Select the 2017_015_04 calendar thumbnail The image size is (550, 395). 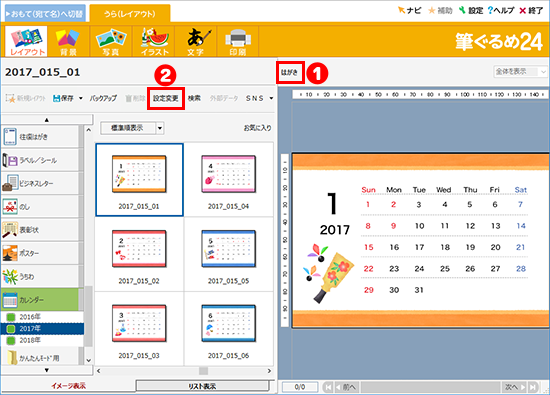click(x=228, y=180)
